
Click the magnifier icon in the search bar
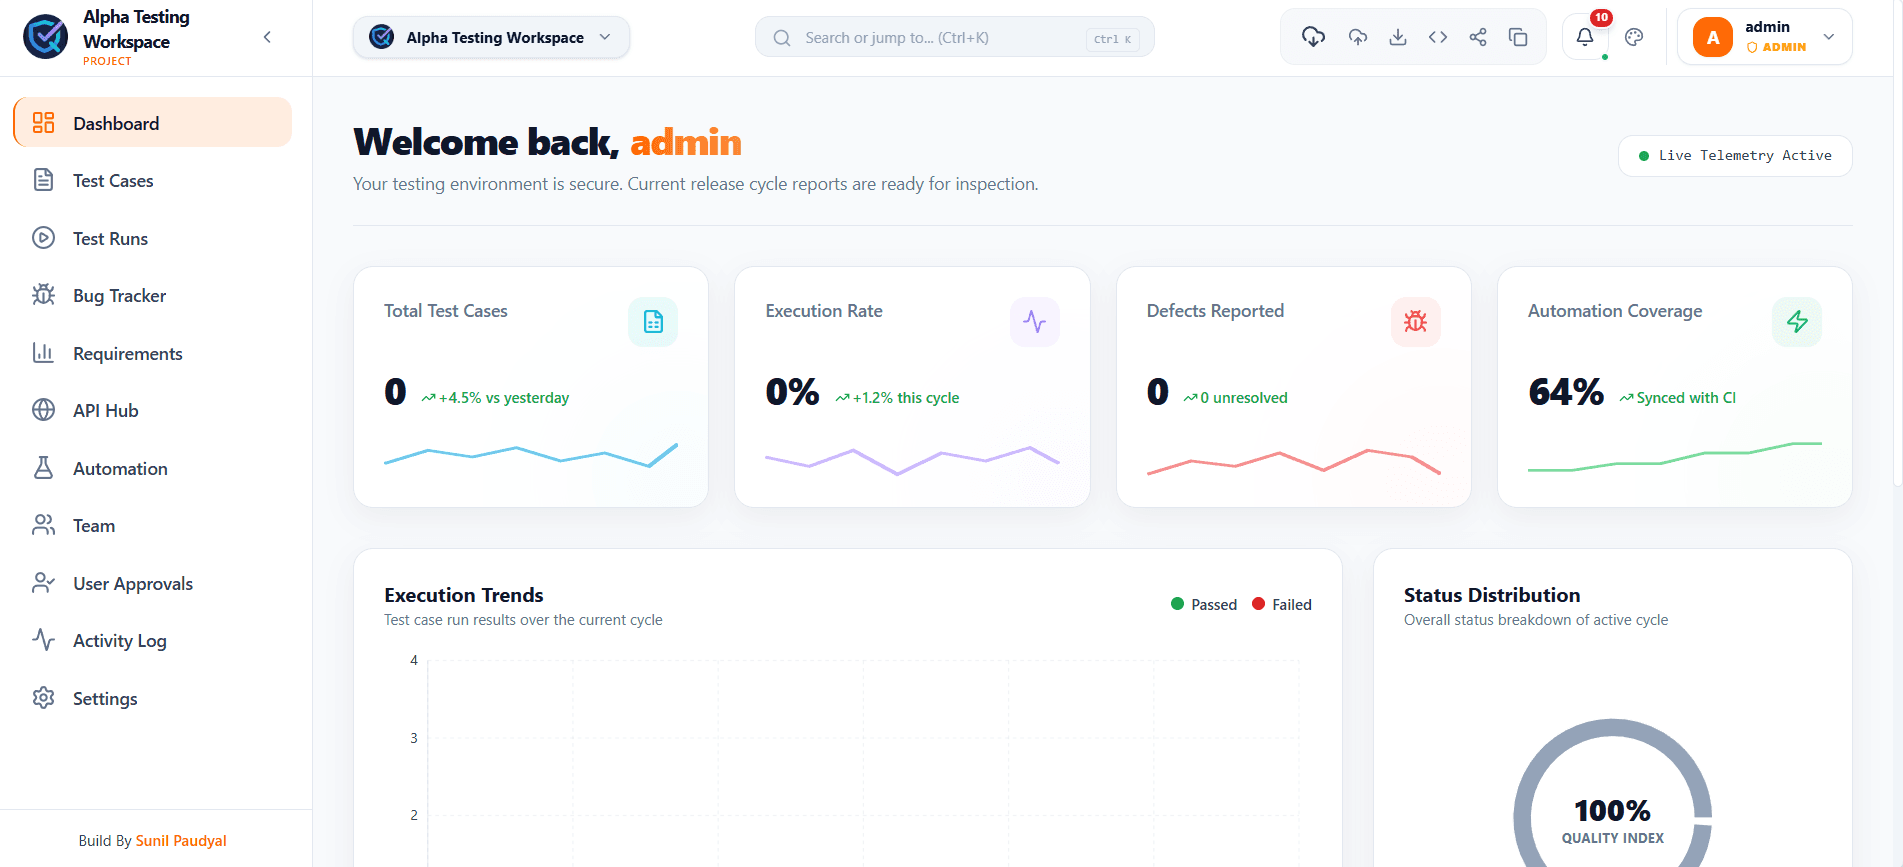click(x=782, y=38)
